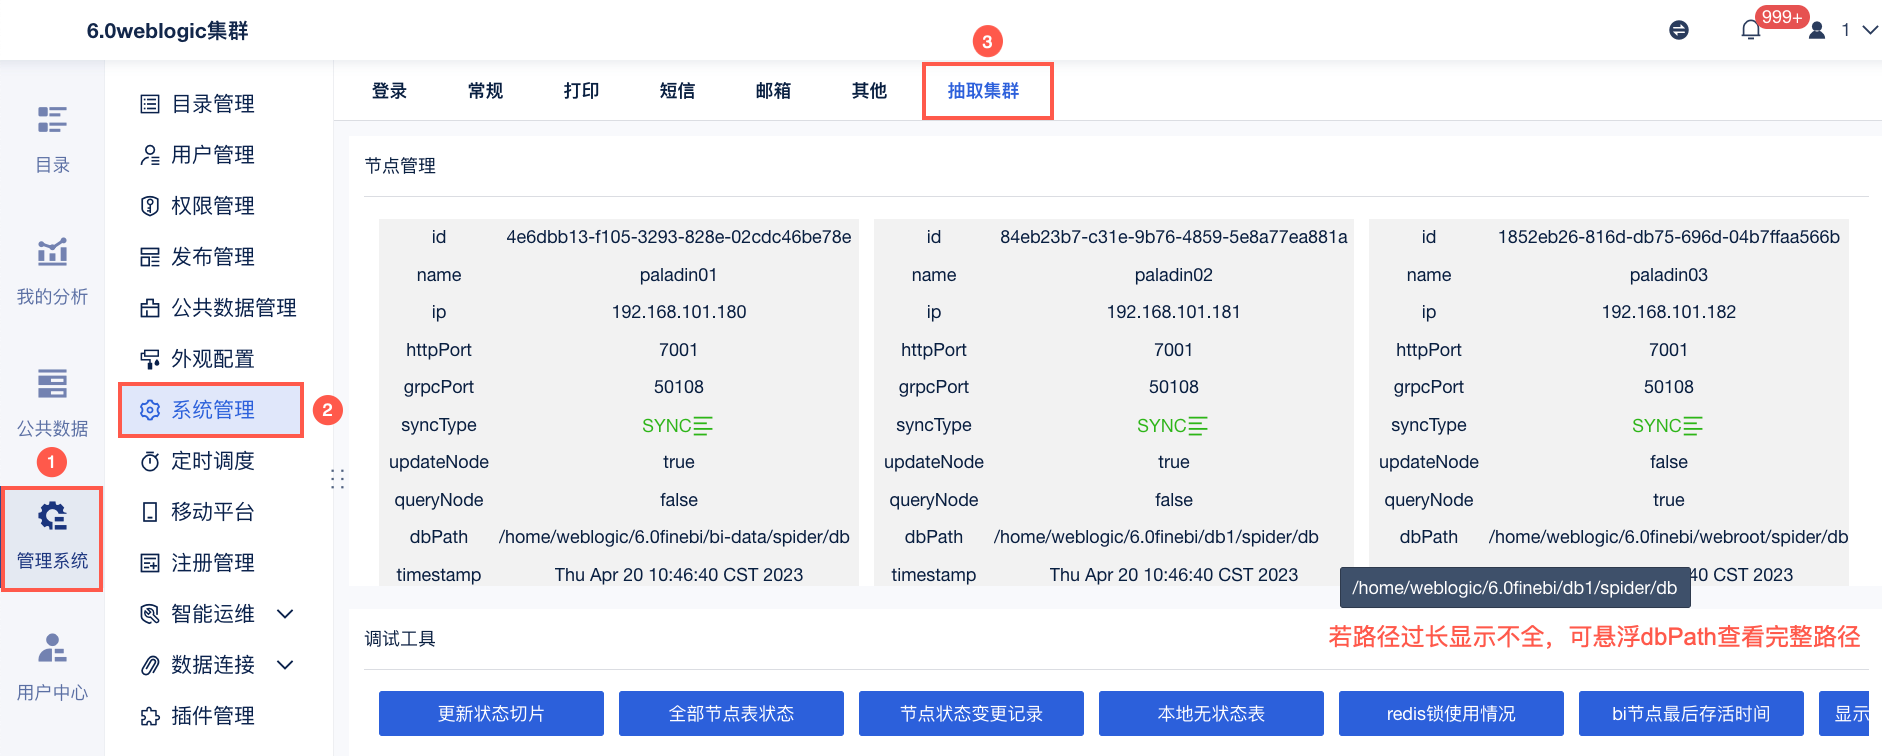1882x756 pixels.
Task: Click the 全部节点表状态 button
Action: coord(731,713)
